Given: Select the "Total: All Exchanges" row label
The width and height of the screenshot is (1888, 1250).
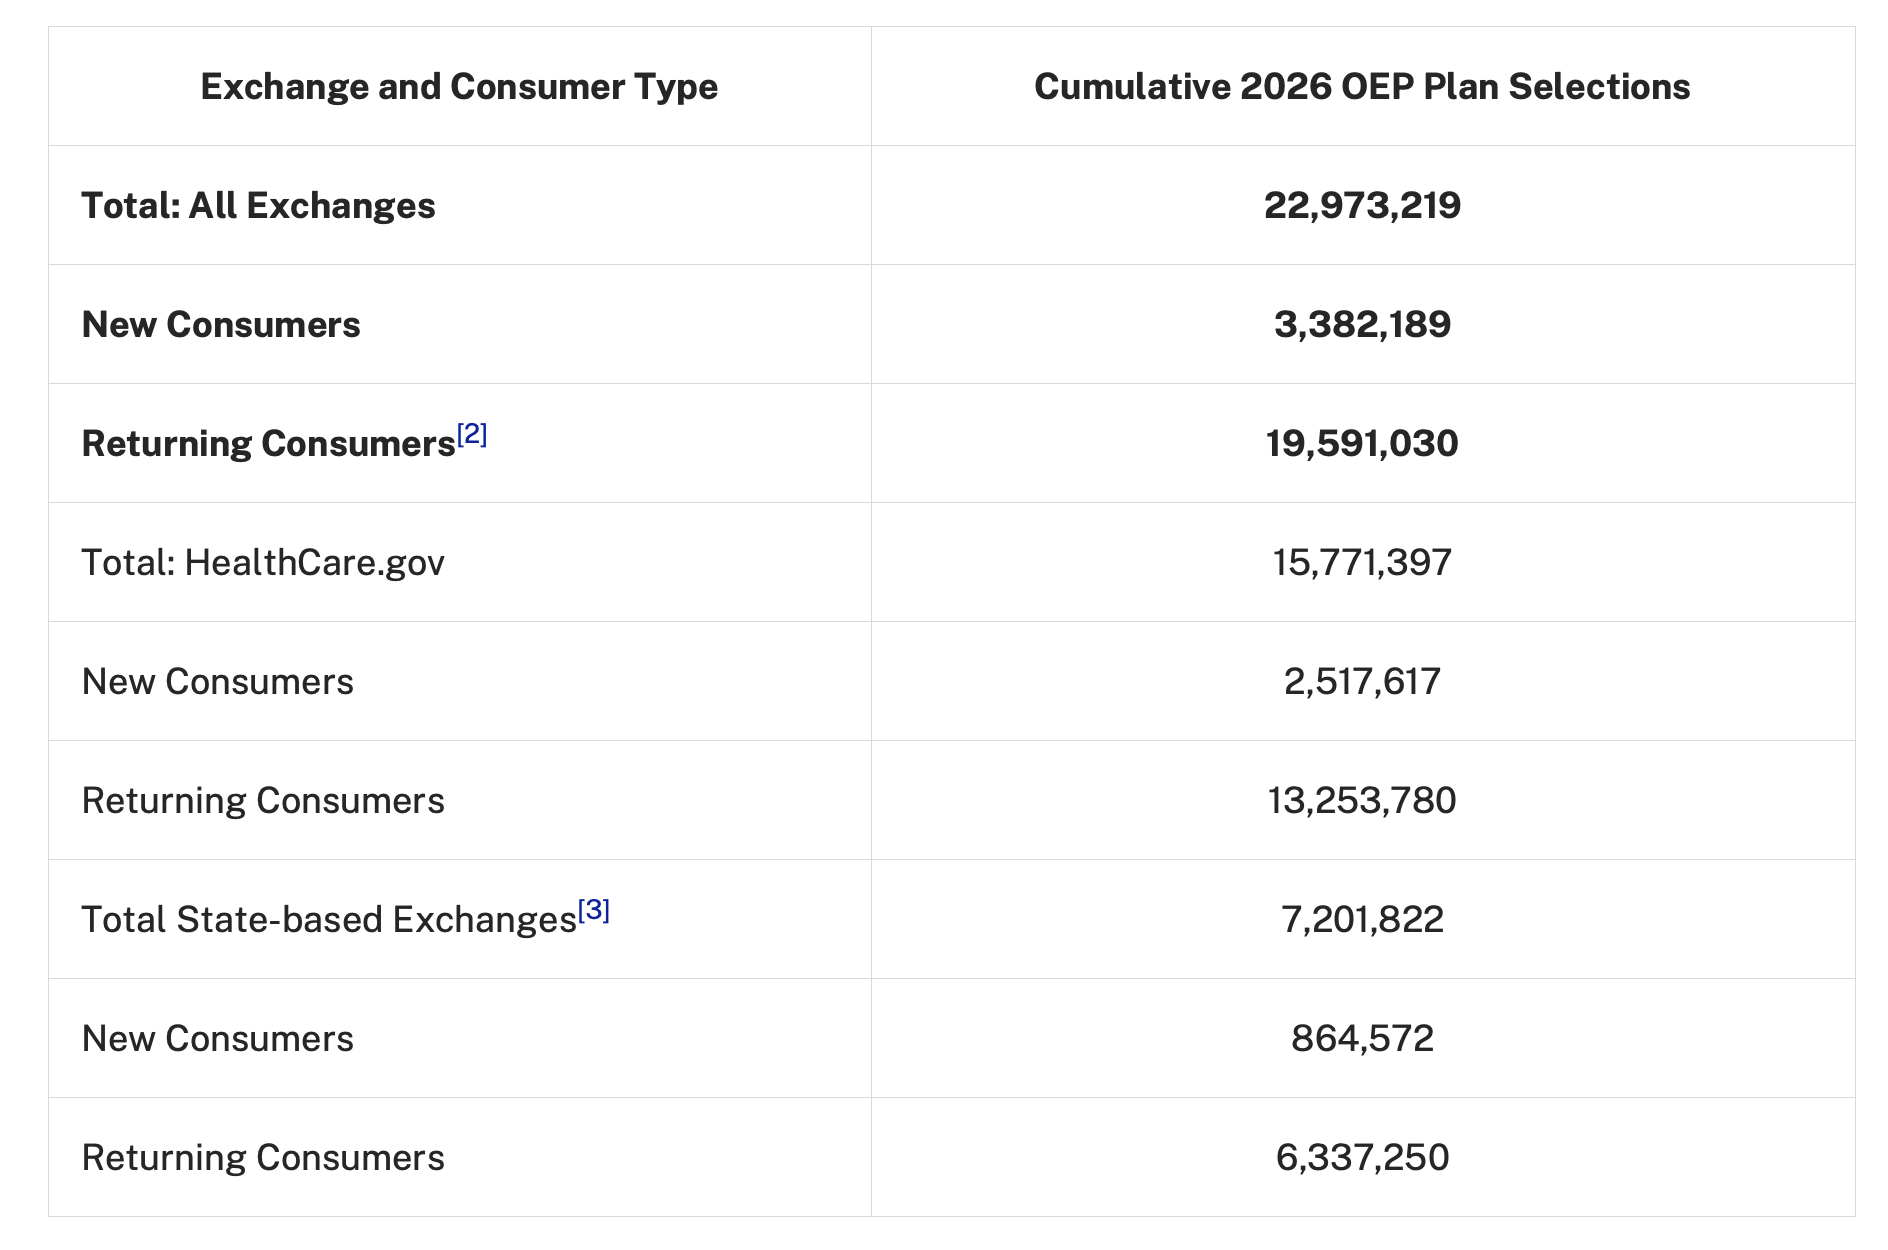Looking at the screenshot, I should (258, 206).
